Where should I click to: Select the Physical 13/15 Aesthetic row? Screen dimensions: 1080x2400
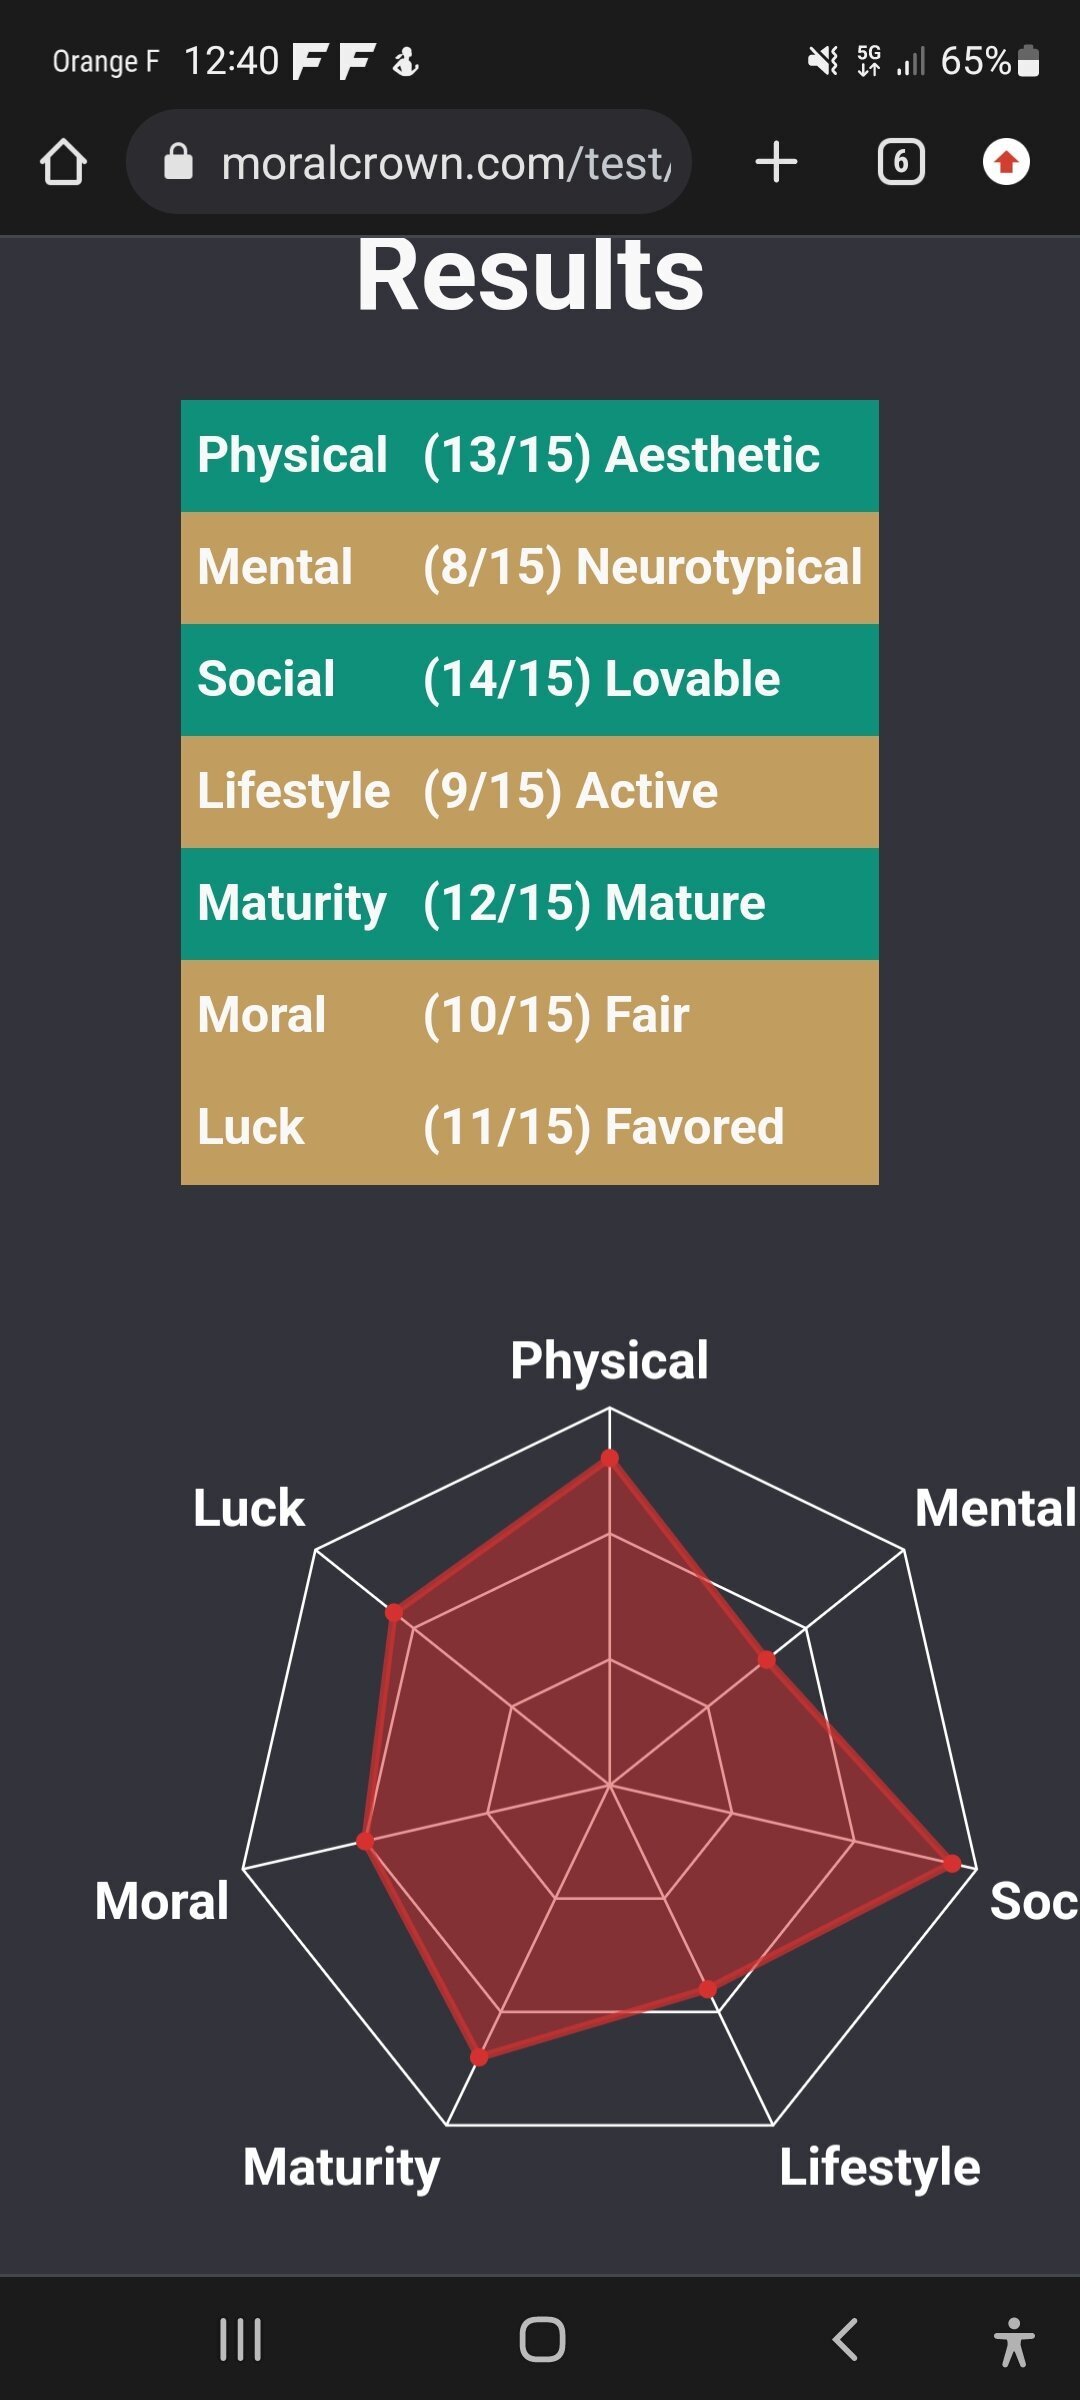529,456
